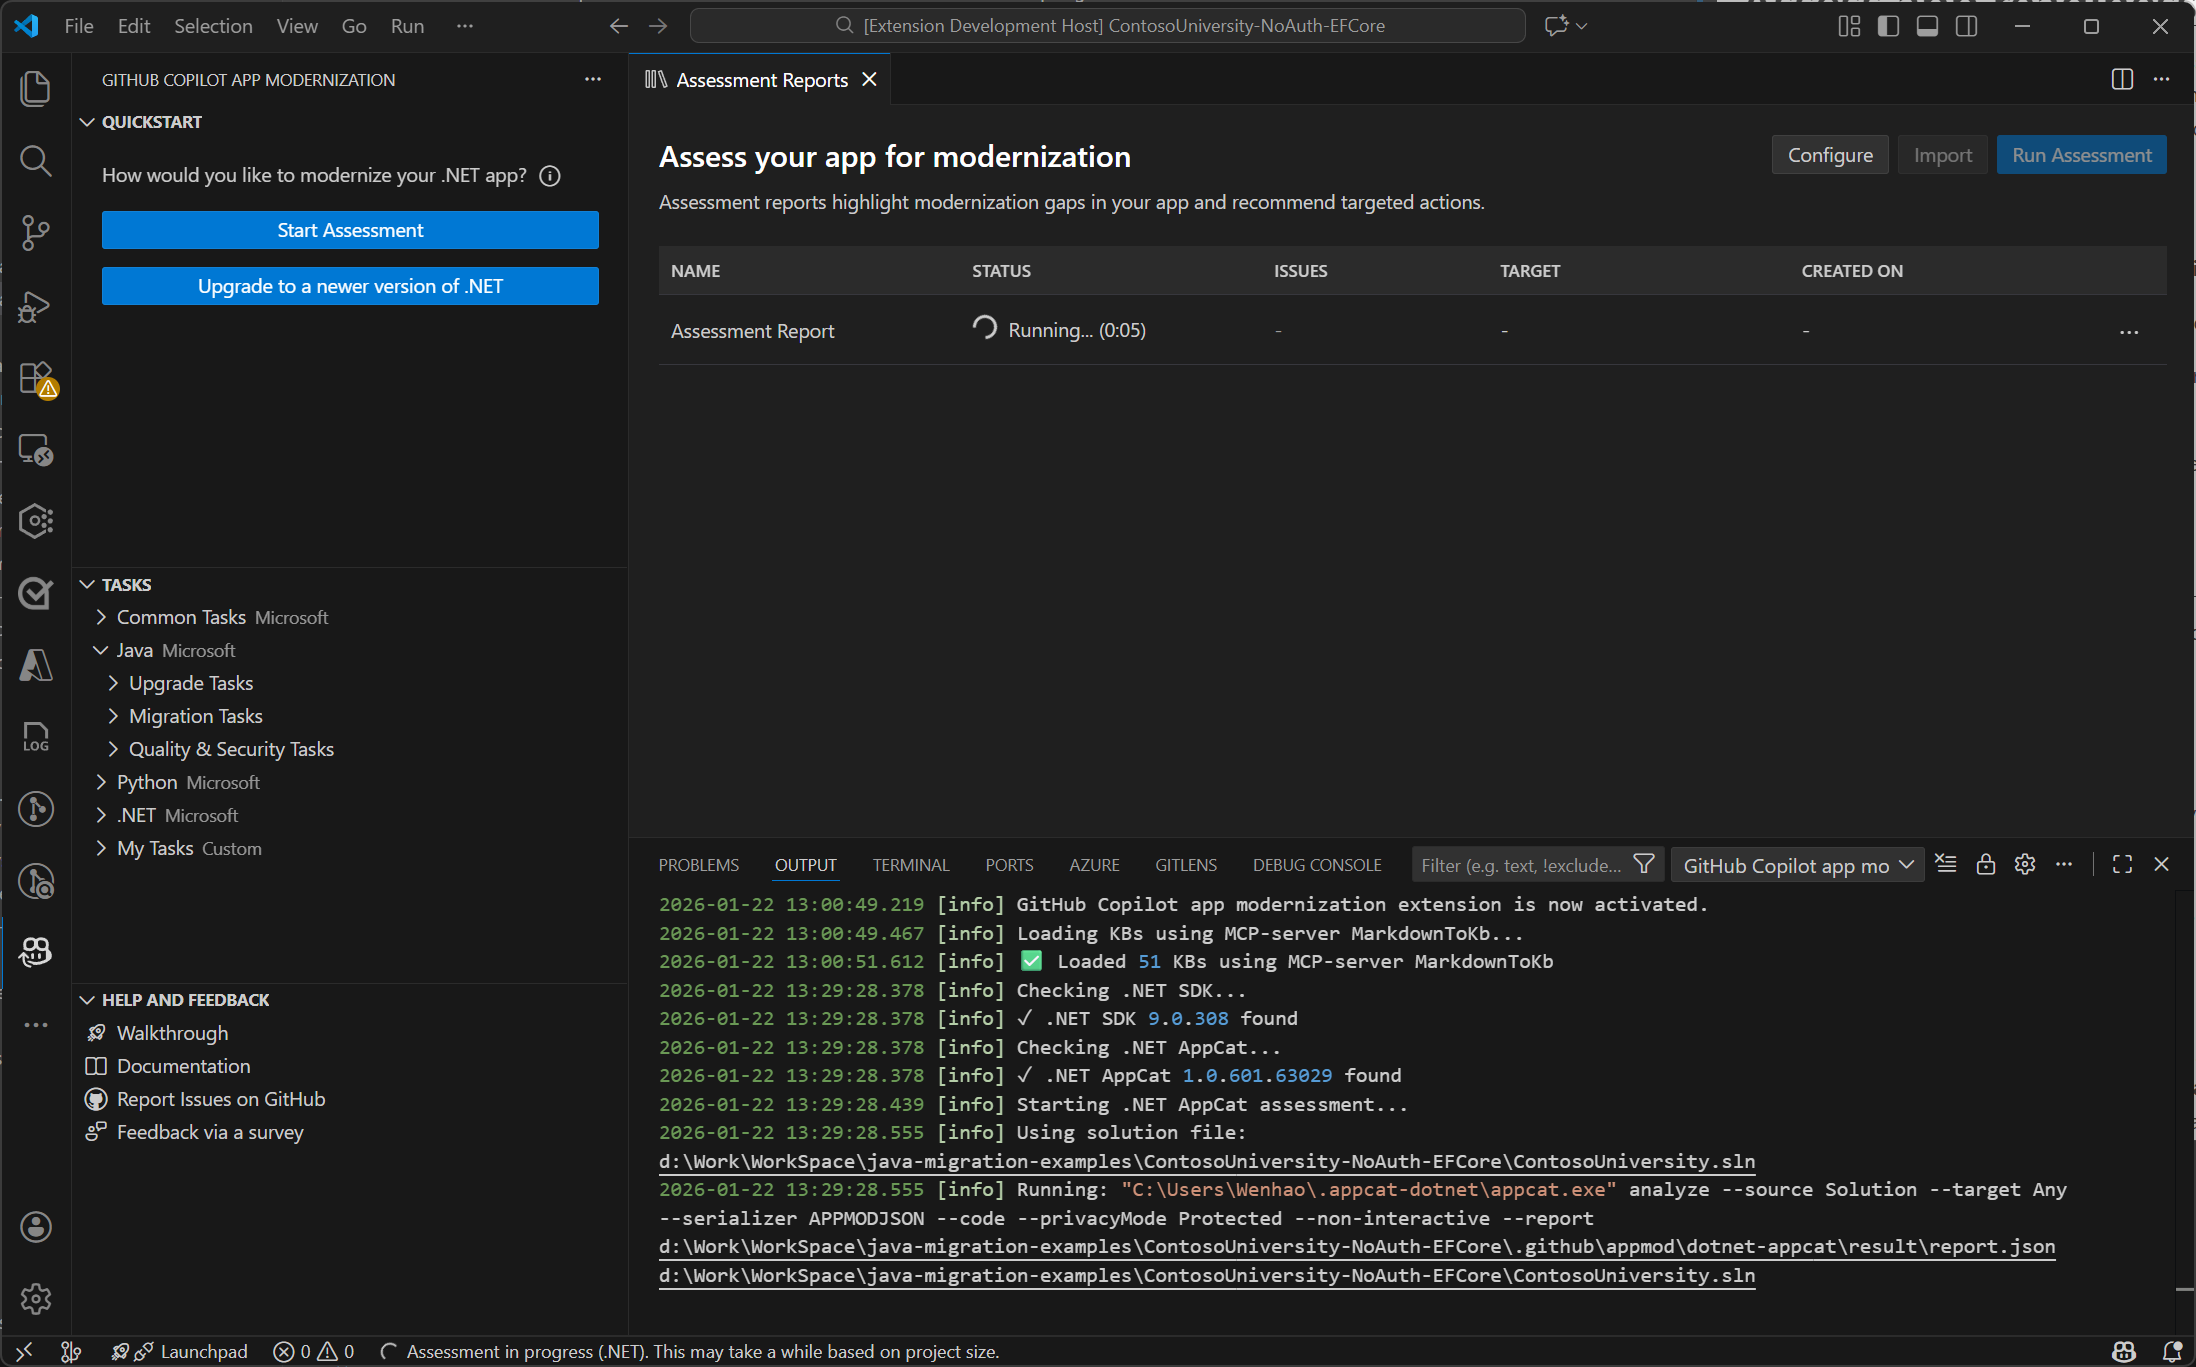
Task: Open the Source Control view
Action: 35,232
